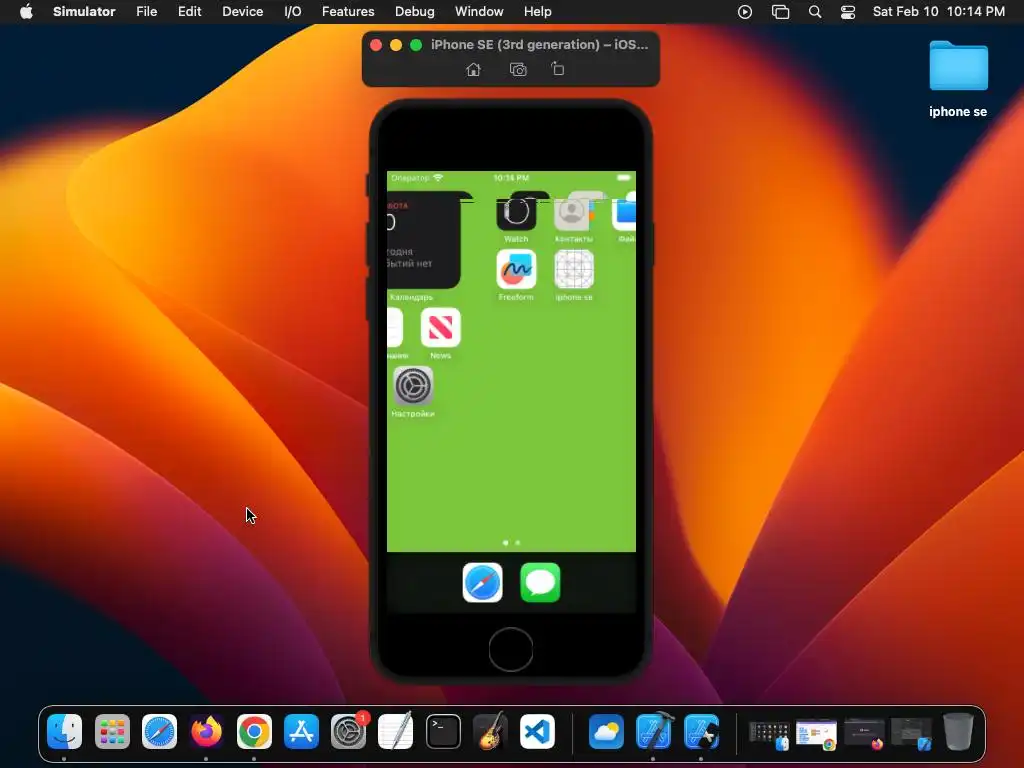Click the date and time in menu bar
This screenshot has height=768, width=1024.
click(x=938, y=12)
